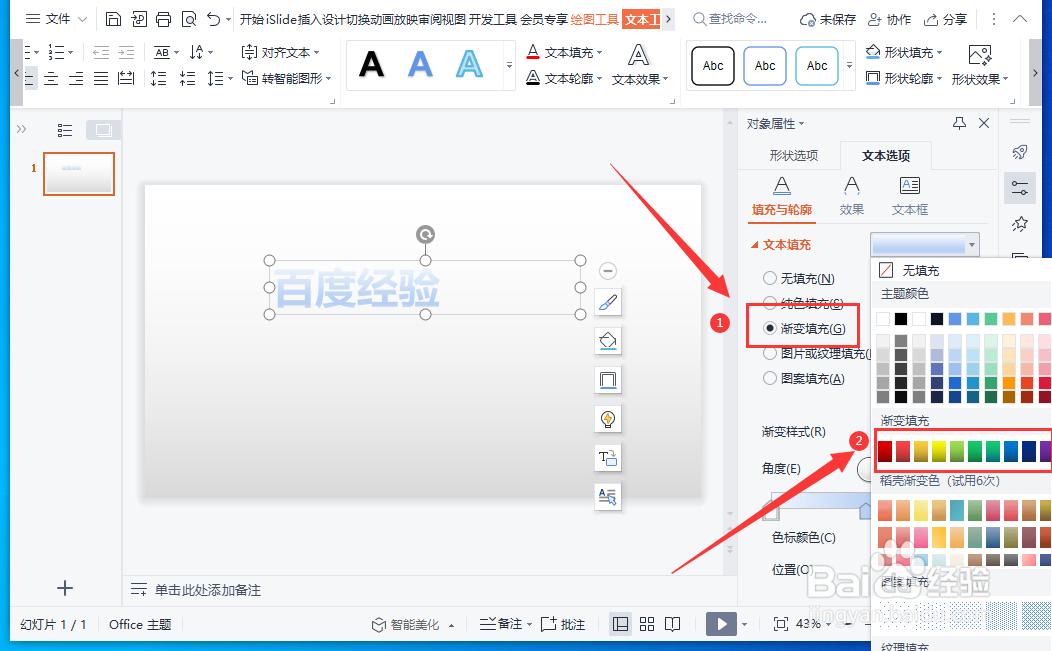Click 无填充 option in color popup
The width and height of the screenshot is (1052, 651).
(x=910, y=270)
